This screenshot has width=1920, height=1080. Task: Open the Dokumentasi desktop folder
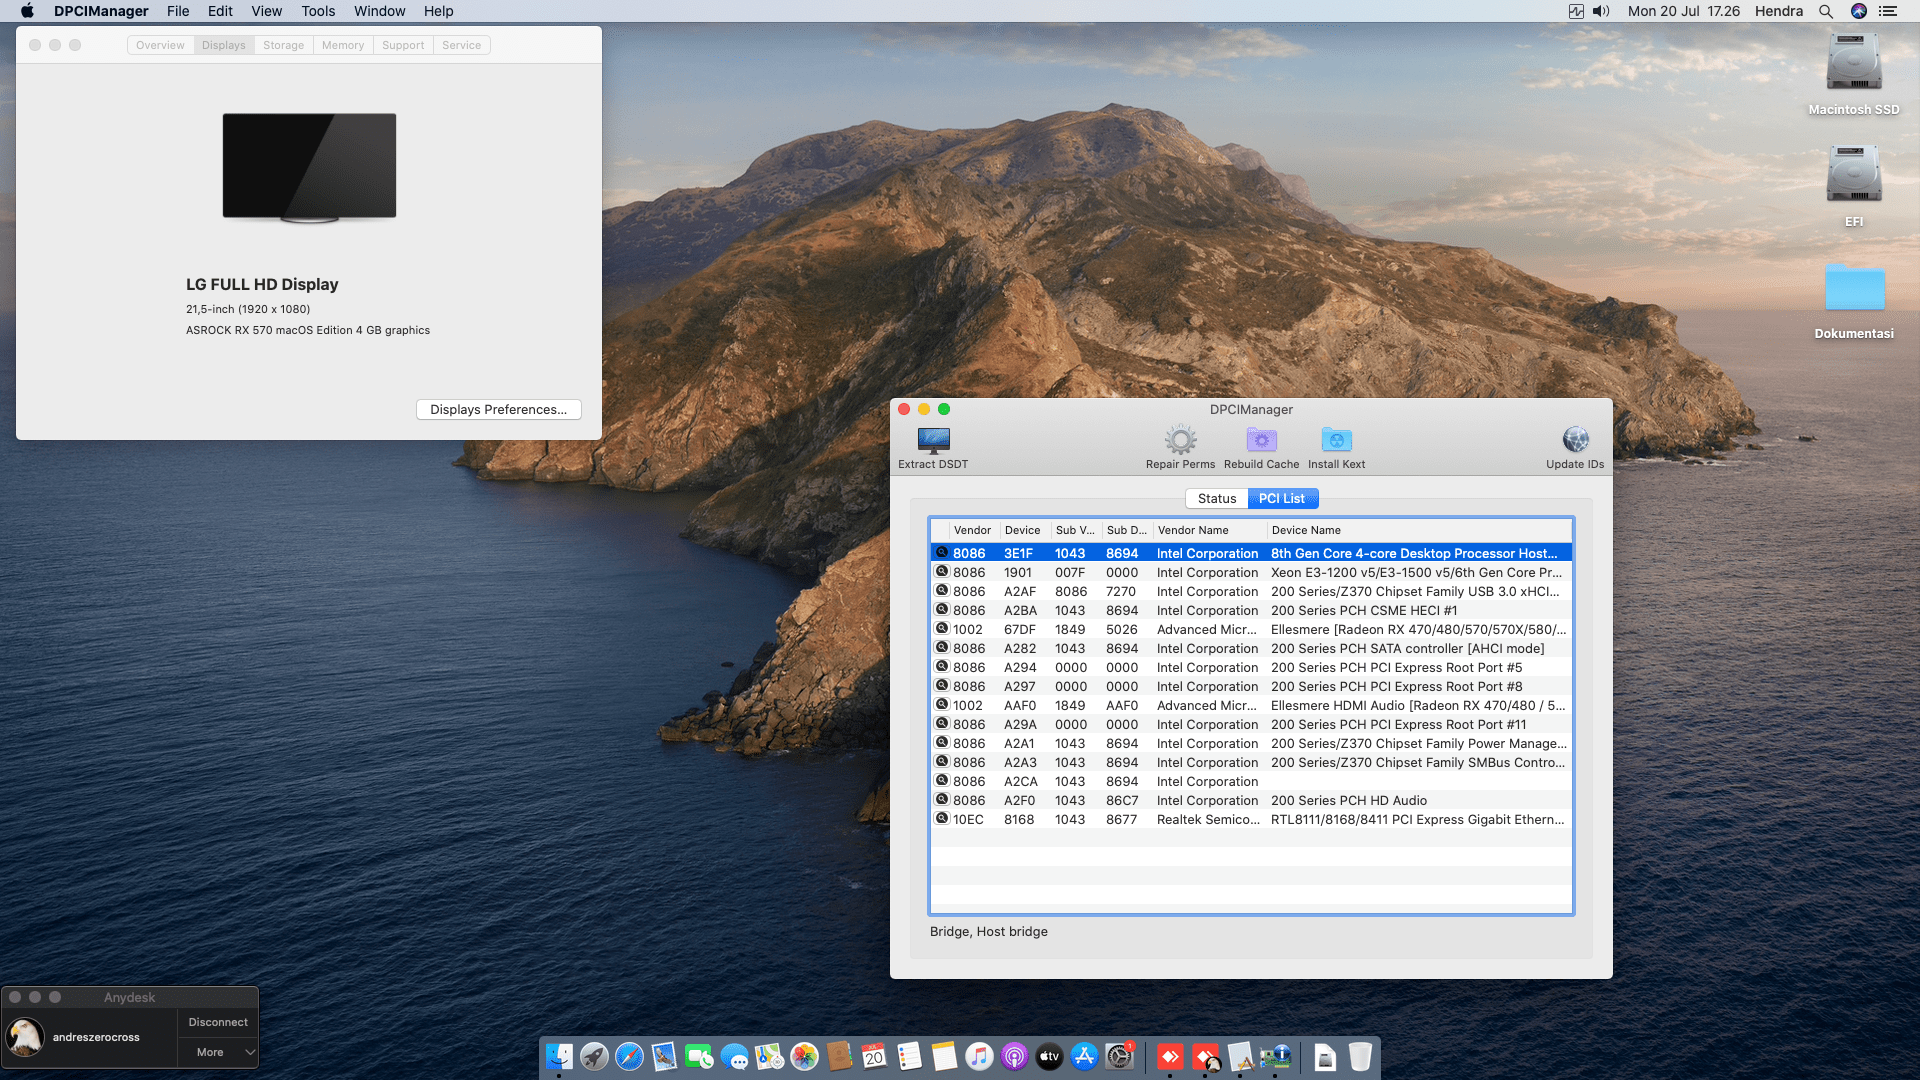coord(1853,300)
